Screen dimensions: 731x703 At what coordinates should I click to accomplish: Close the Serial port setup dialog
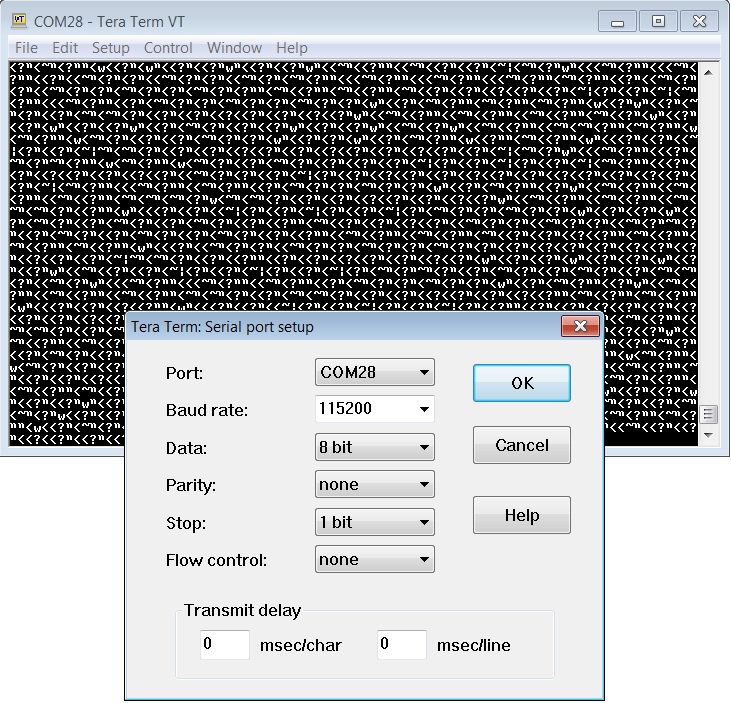580,326
